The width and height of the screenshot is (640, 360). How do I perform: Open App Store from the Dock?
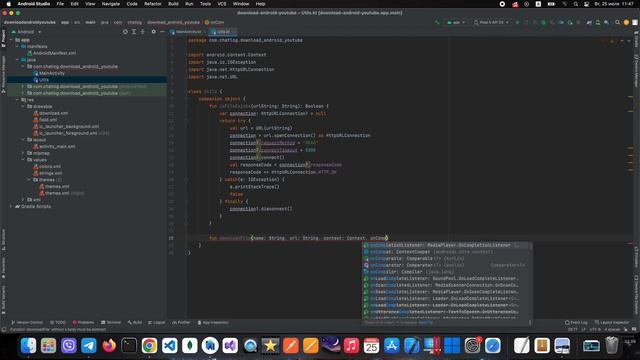[391, 346]
